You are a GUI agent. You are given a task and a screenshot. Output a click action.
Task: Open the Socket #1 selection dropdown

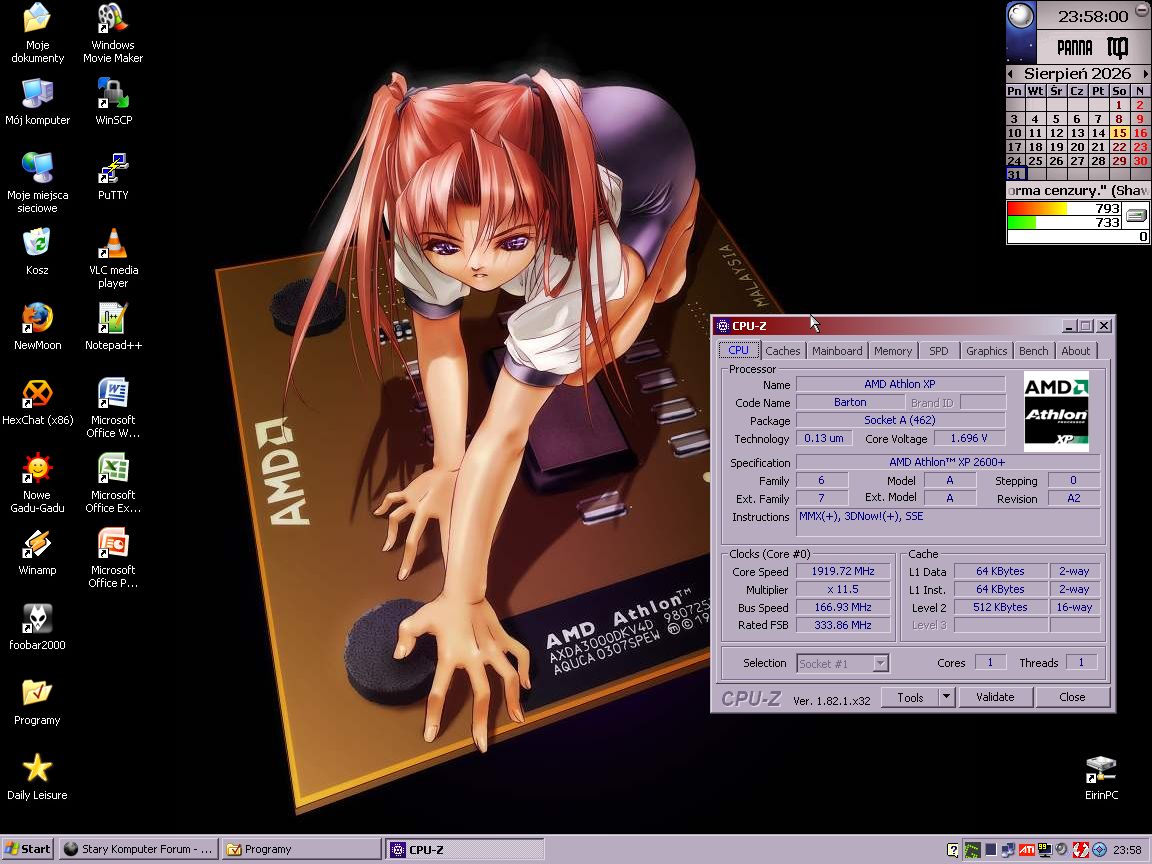click(843, 663)
